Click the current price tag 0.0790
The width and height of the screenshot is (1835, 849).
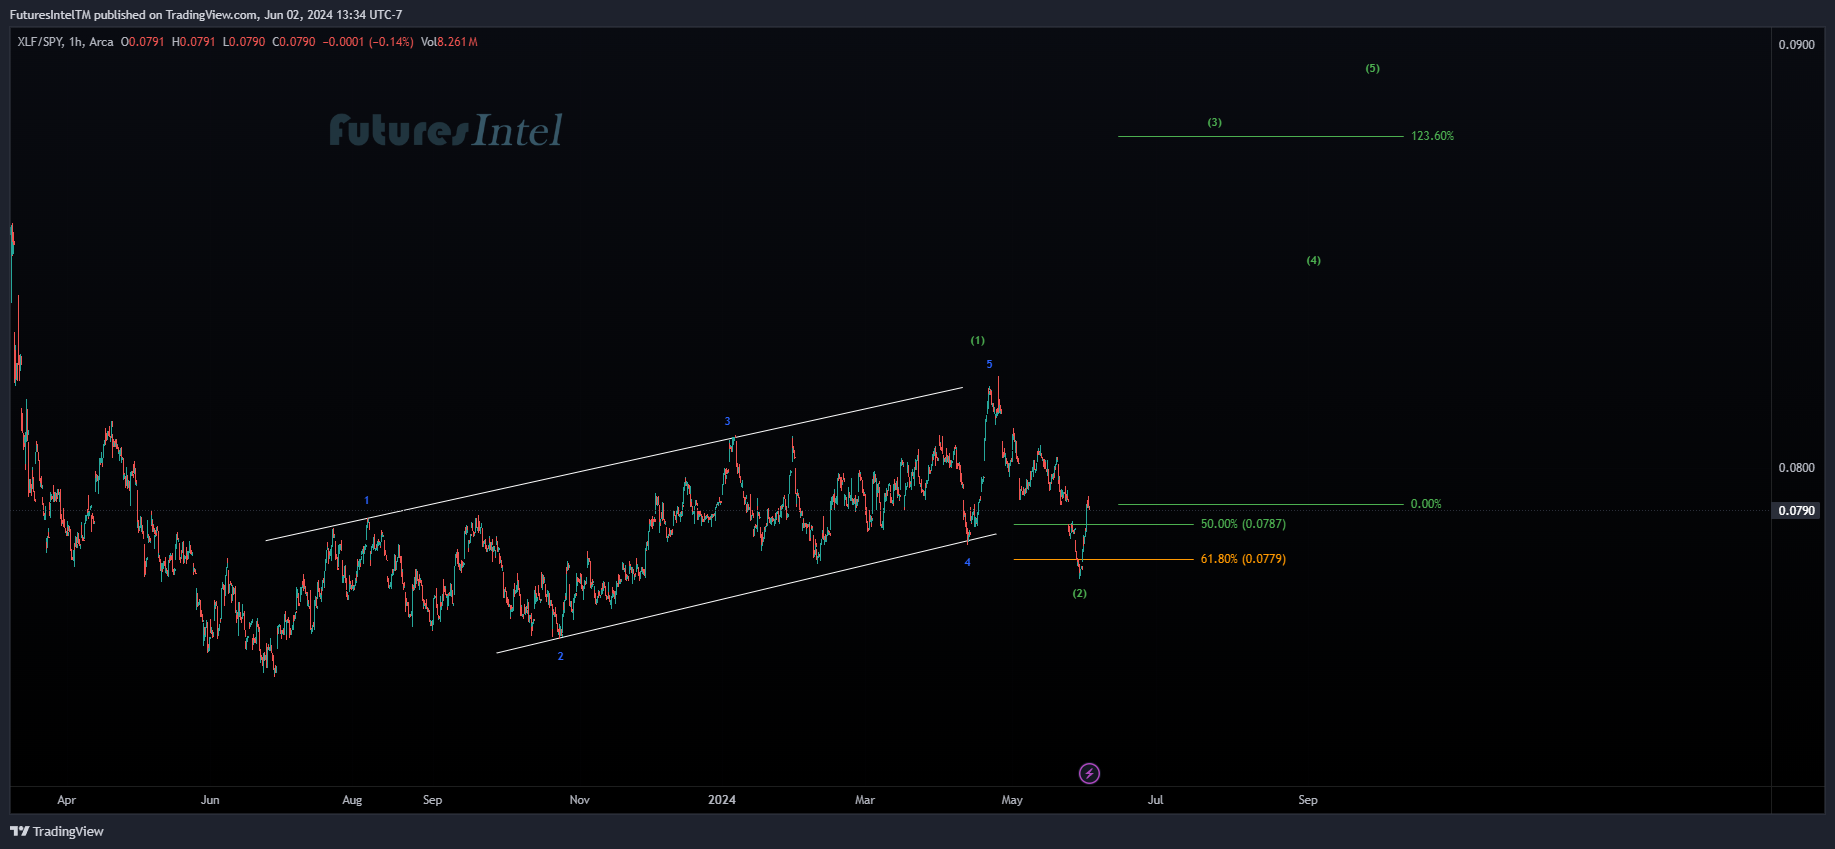click(x=1797, y=510)
